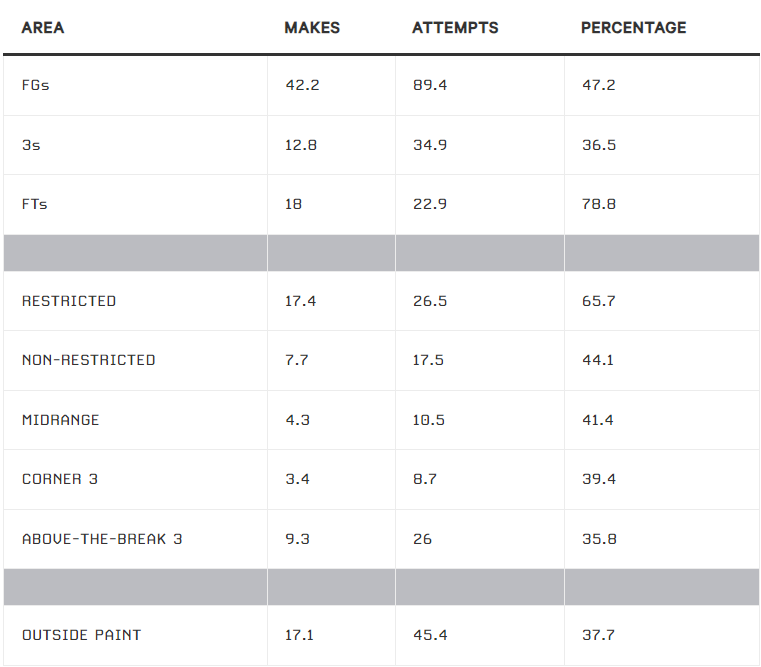Click the FTs percentage value 78.8
This screenshot has height=667, width=761.
[599, 204]
